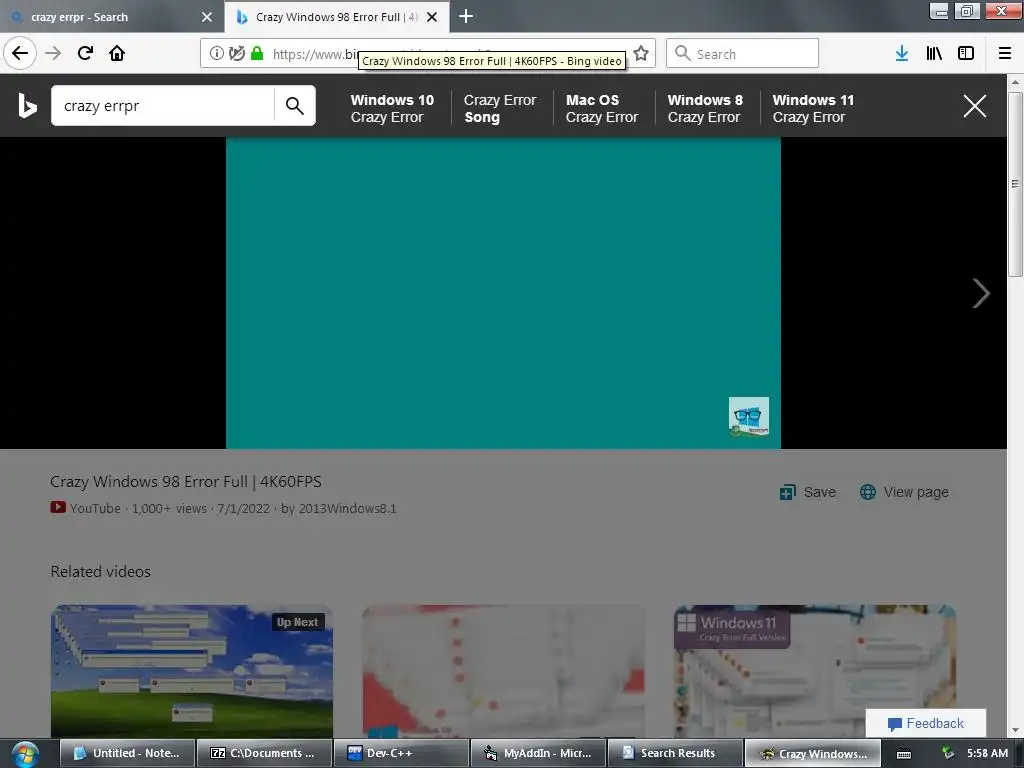
Task: Switch to C:\Documents 7-Zip window
Action: (264, 753)
